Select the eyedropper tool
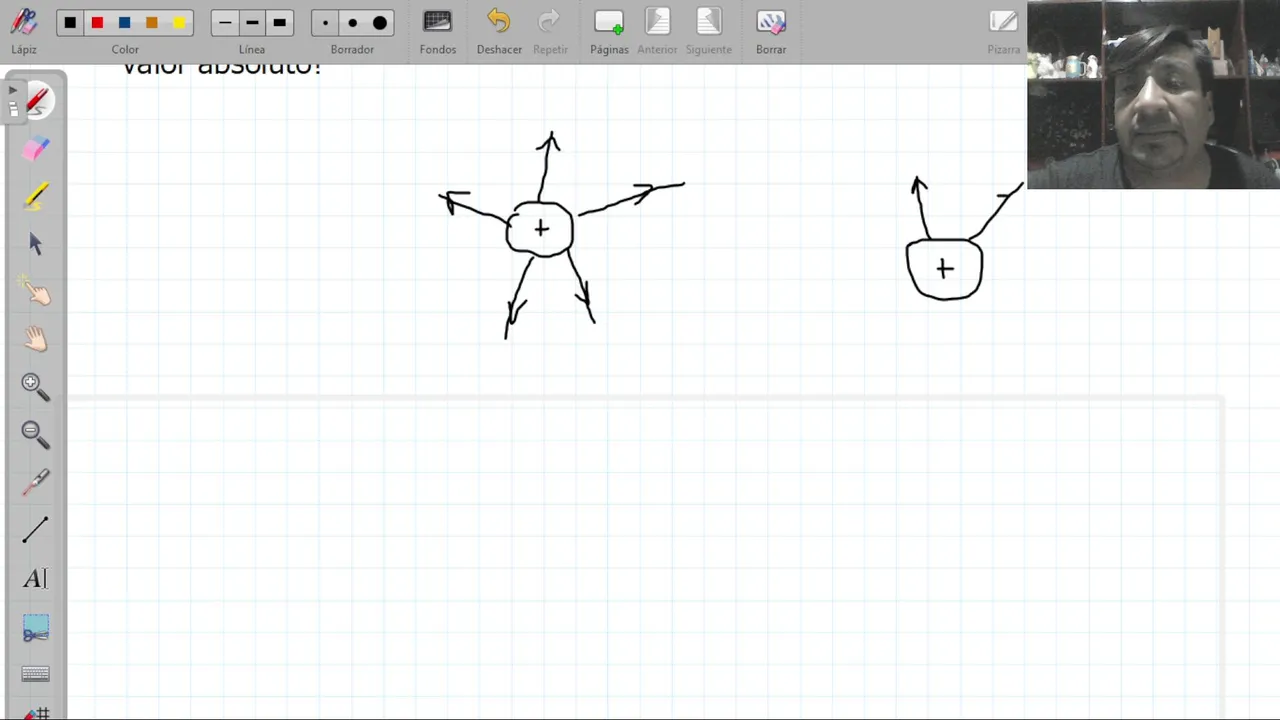This screenshot has width=1280, height=720. click(36, 482)
